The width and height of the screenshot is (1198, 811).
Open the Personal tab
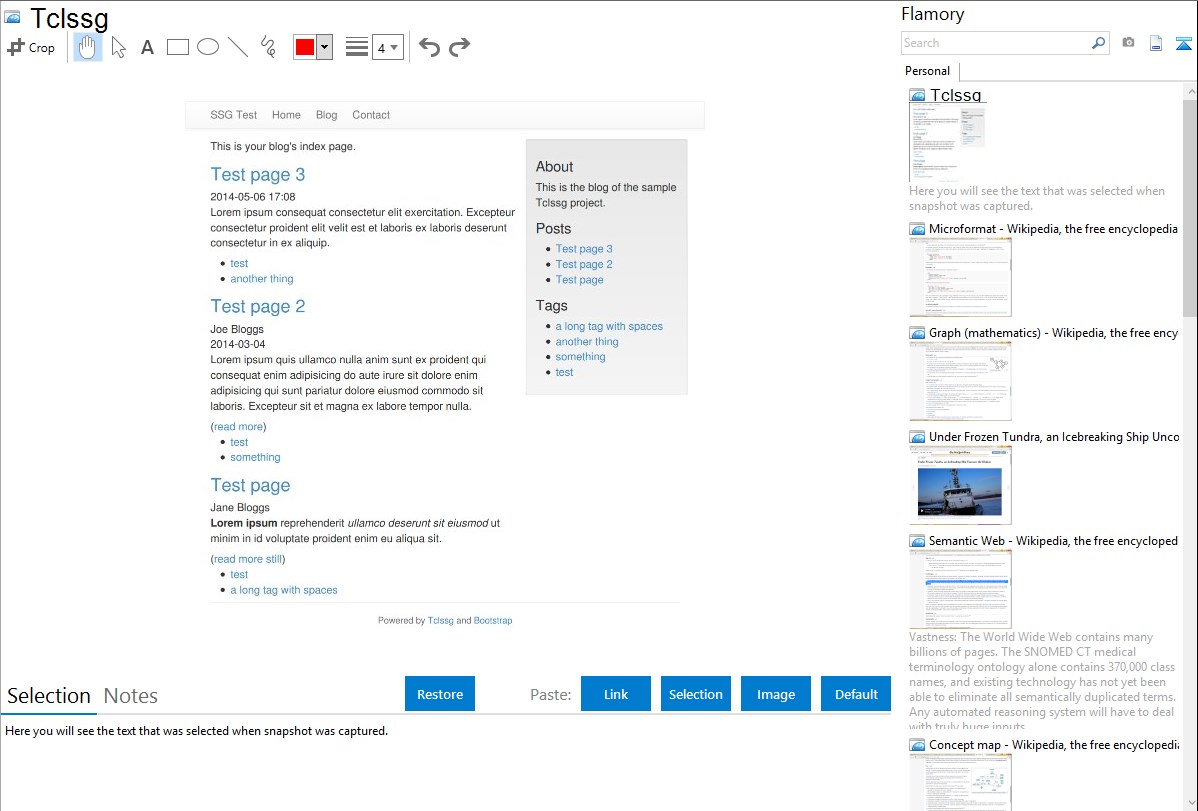point(927,71)
